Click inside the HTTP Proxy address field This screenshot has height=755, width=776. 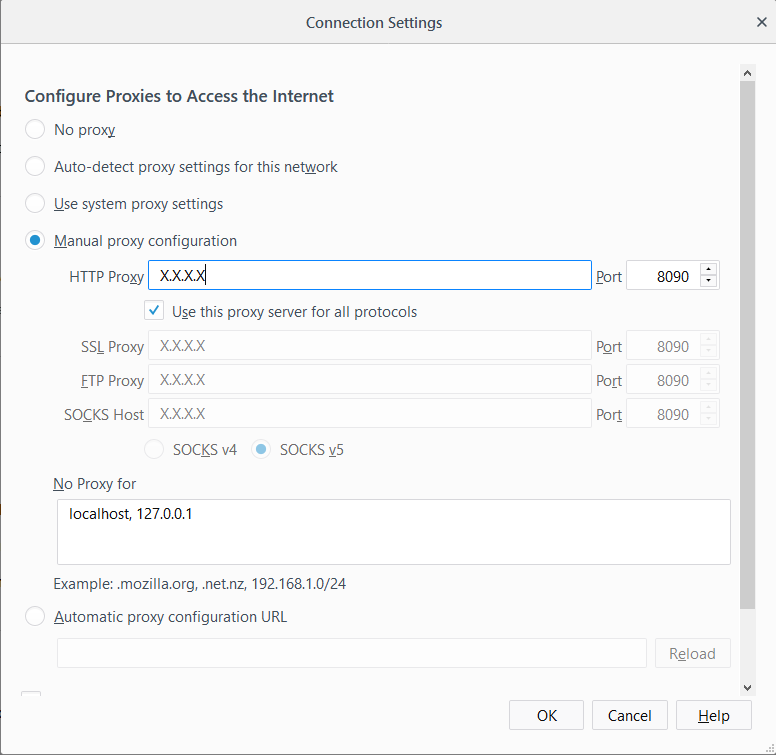point(370,275)
